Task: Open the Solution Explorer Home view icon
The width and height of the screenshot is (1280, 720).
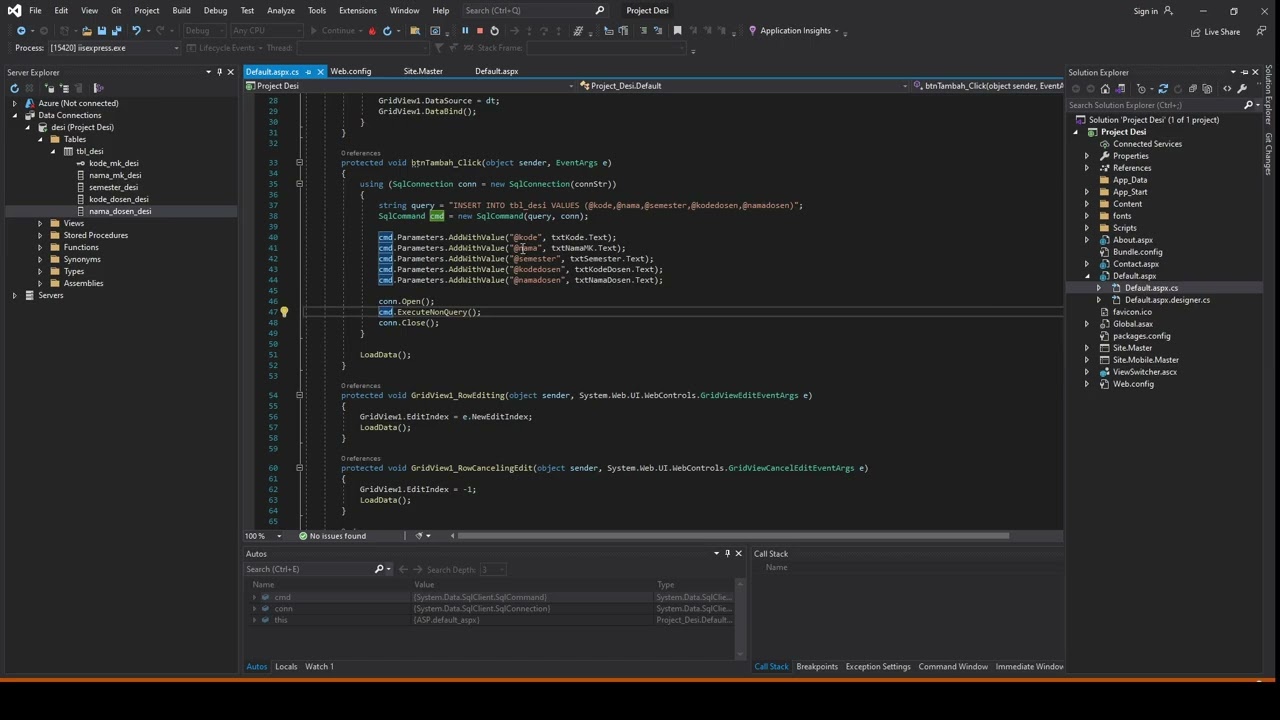Action: tap(1105, 88)
